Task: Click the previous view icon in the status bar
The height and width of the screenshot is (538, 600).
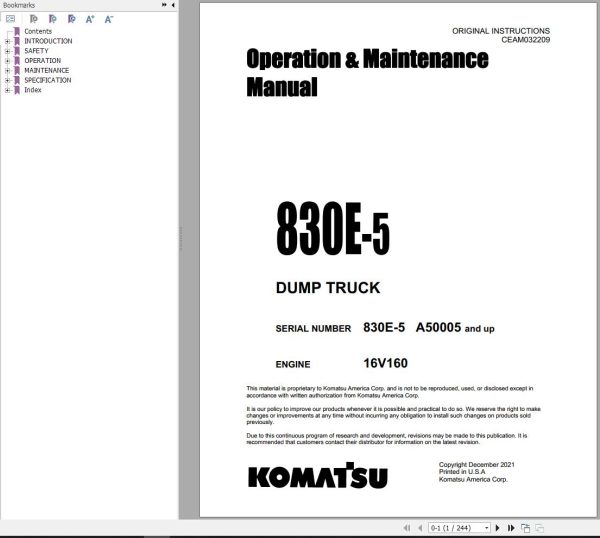Action: 525,528
